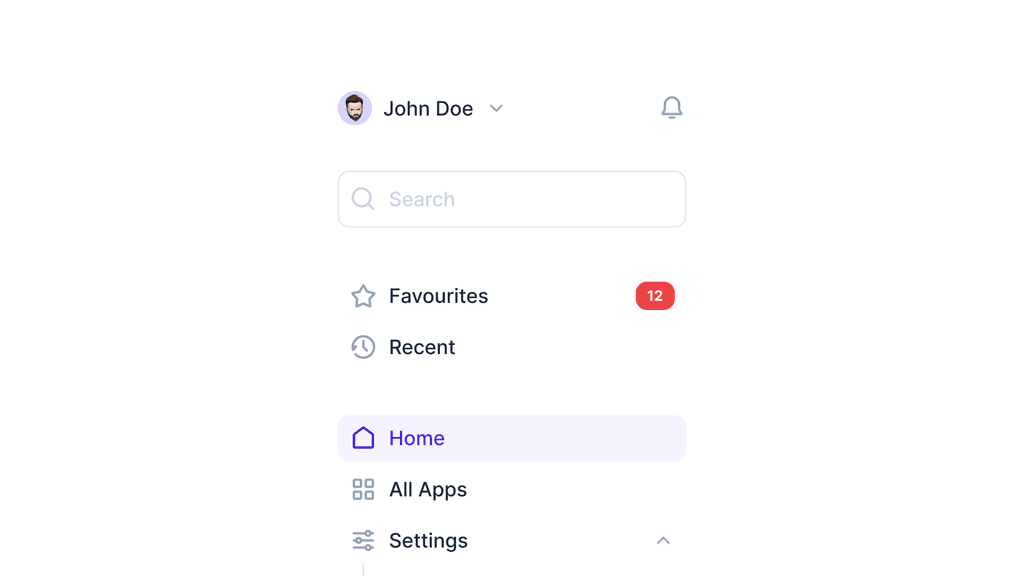The image size is (1024, 576).
Task: Expand the user profile menu arrow
Action: (x=496, y=108)
